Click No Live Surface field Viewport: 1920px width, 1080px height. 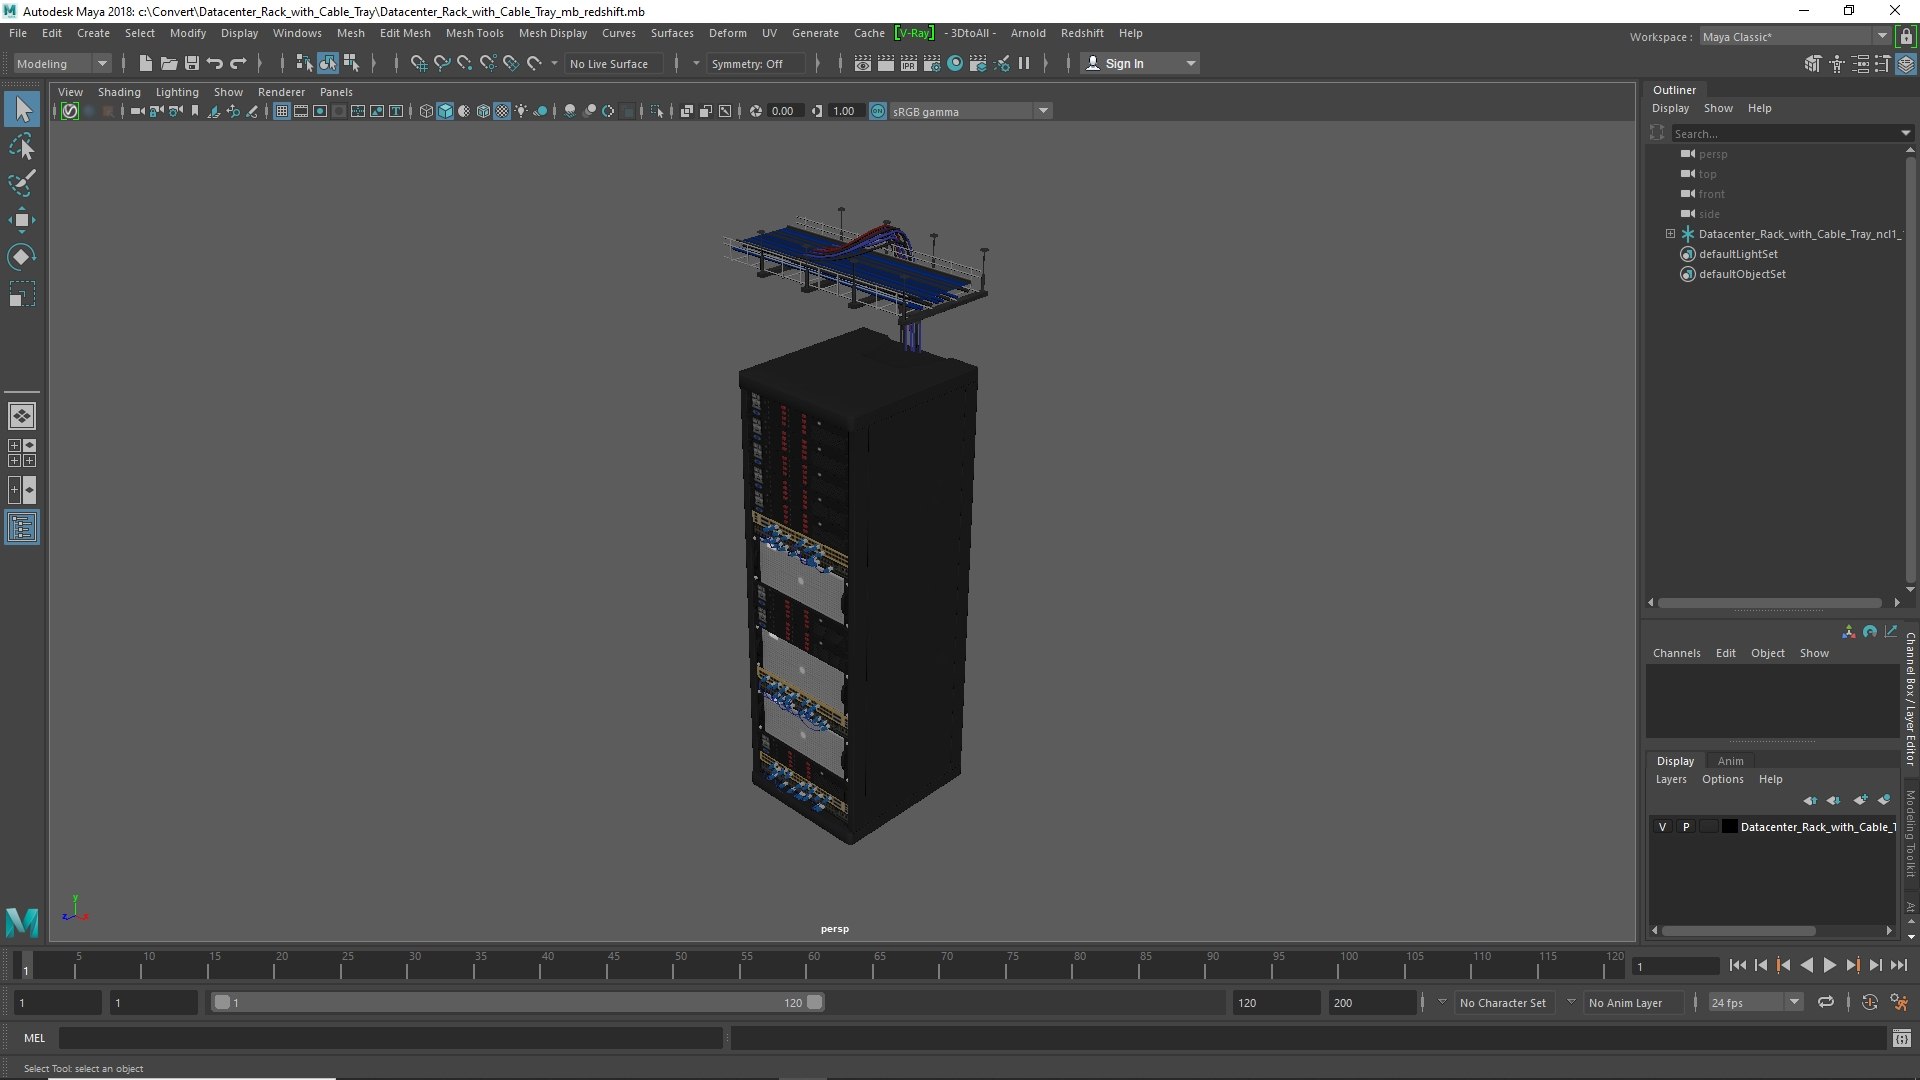[x=613, y=63]
